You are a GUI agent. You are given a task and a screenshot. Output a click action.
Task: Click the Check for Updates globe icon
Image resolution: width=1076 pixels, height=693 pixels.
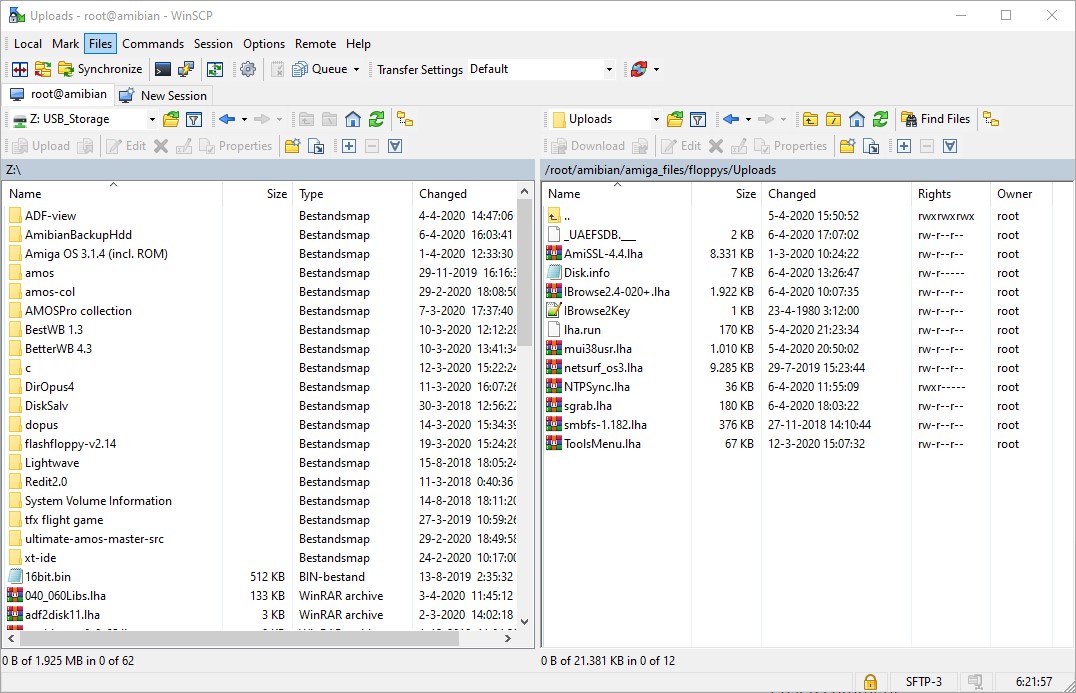[x=639, y=69]
